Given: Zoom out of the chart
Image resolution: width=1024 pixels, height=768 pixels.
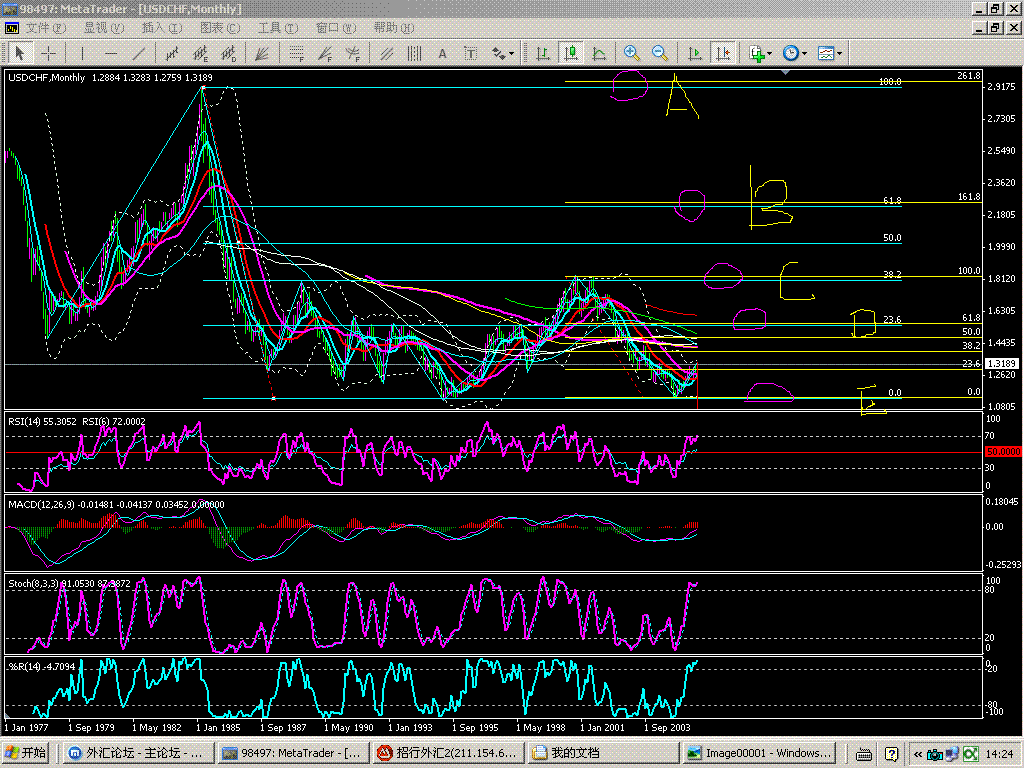Looking at the screenshot, I should [659, 53].
